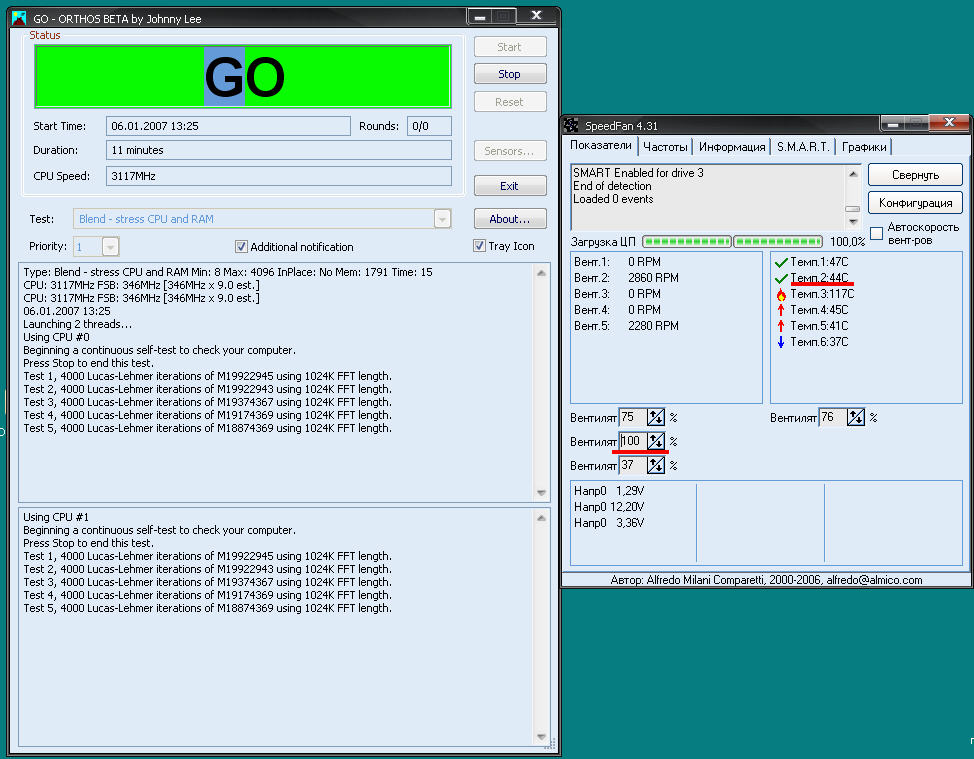Click the 37 percent fan speed field
This screenshot has height=759, width=974.
point(633,465)
